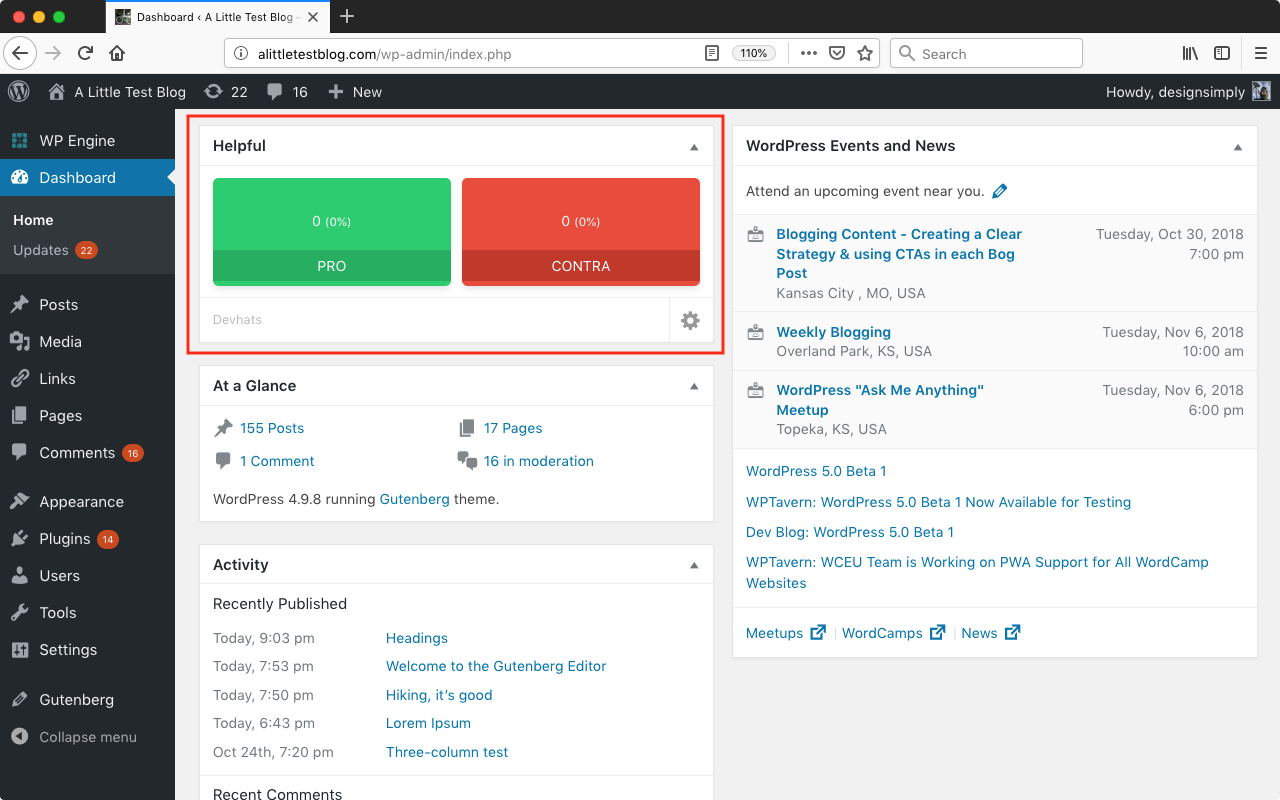This screenshot has height=800, width=1280.
Task: Toggle reader view icon
Action: [x=712, y=53]
